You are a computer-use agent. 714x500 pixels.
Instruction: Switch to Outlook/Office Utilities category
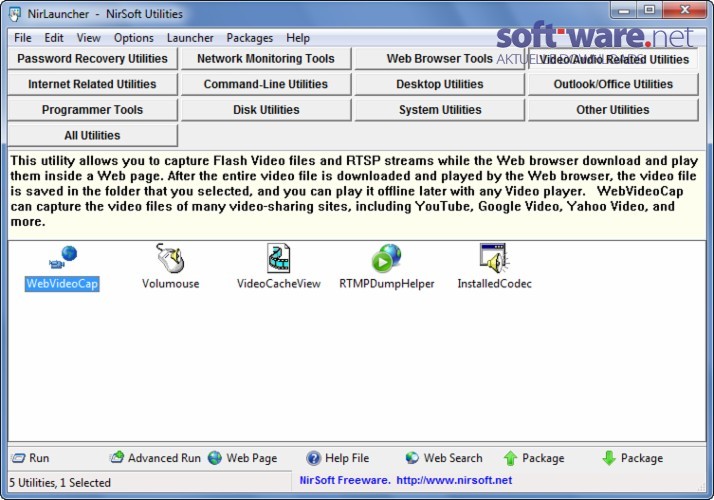pos(613,84)
